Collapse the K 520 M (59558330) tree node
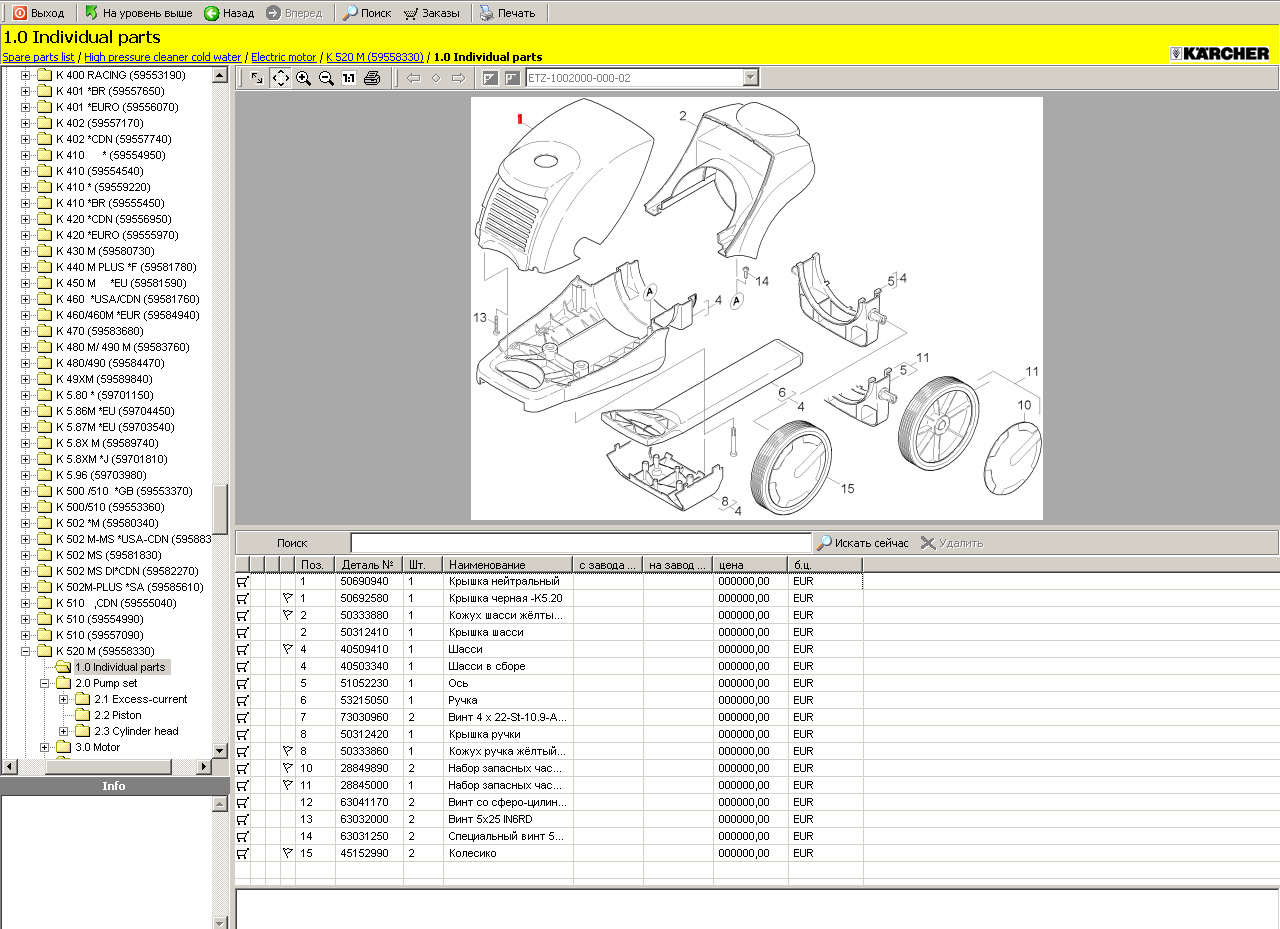 [25, 651]
